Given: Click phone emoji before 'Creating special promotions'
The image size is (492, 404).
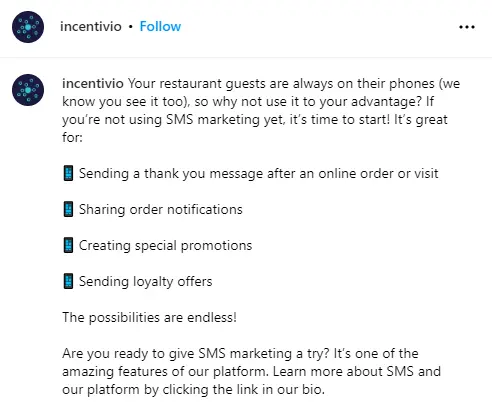Looking at the screenshot, I should [68, 245].
